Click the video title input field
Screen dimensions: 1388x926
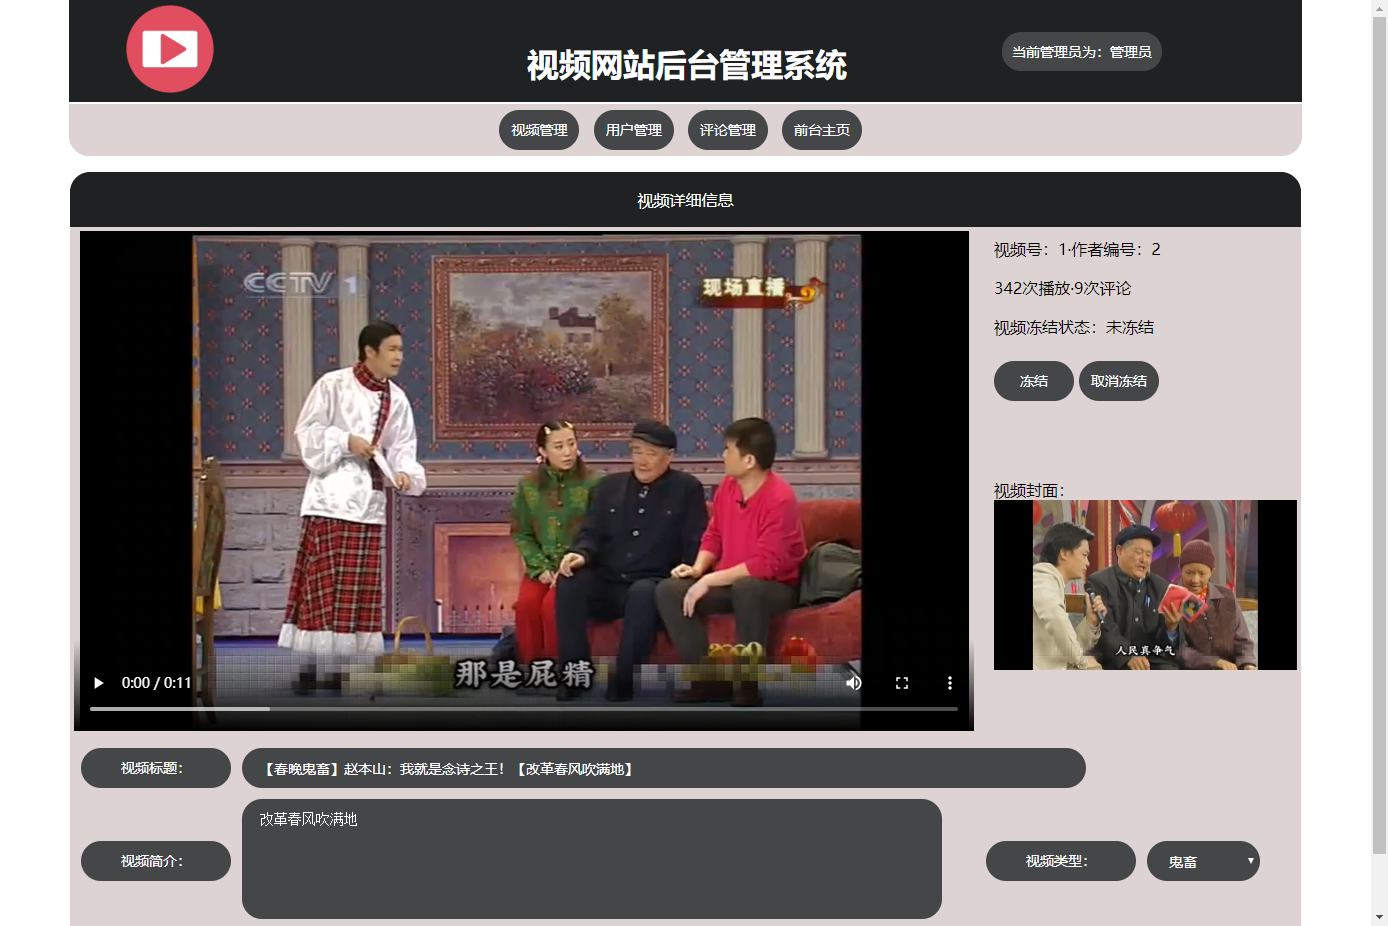pyautogui.click(x=664, y=768)
